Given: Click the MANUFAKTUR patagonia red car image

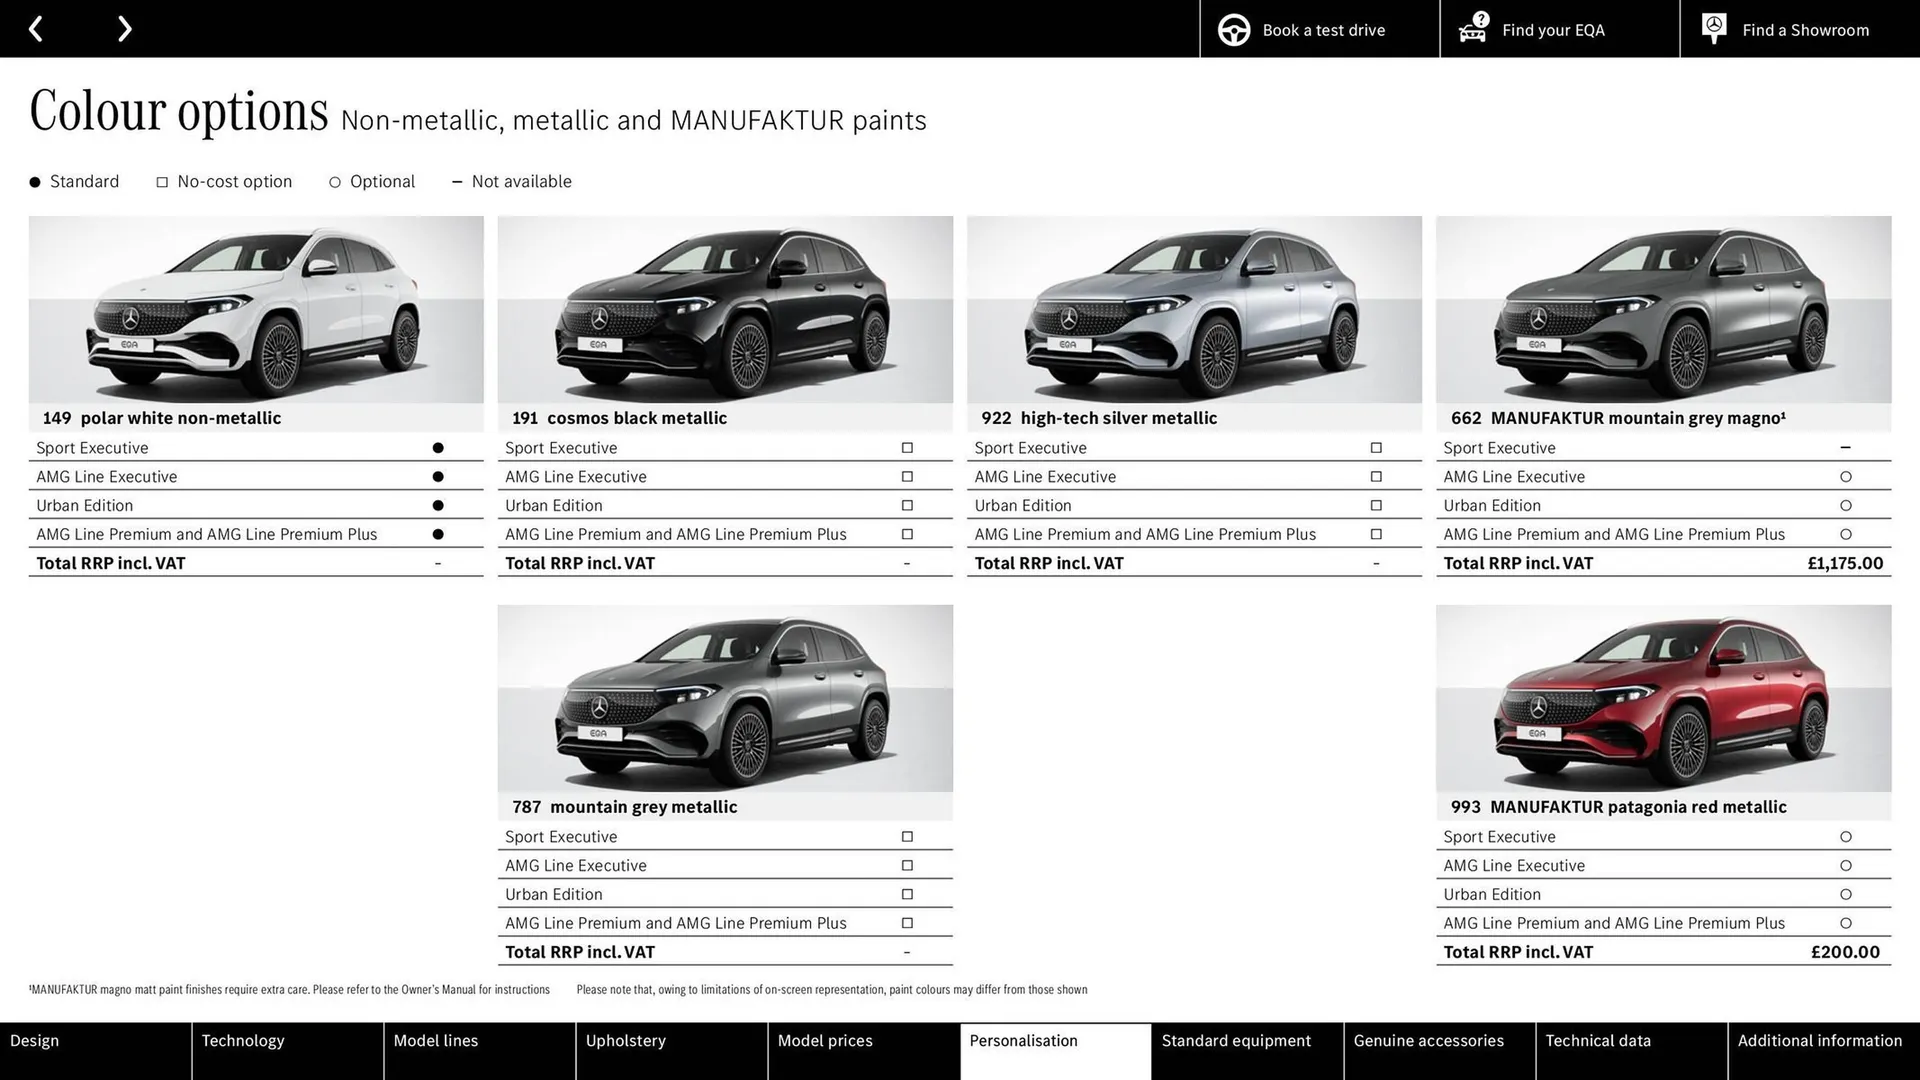Looking at the screenshot, I should point(1663,698).
